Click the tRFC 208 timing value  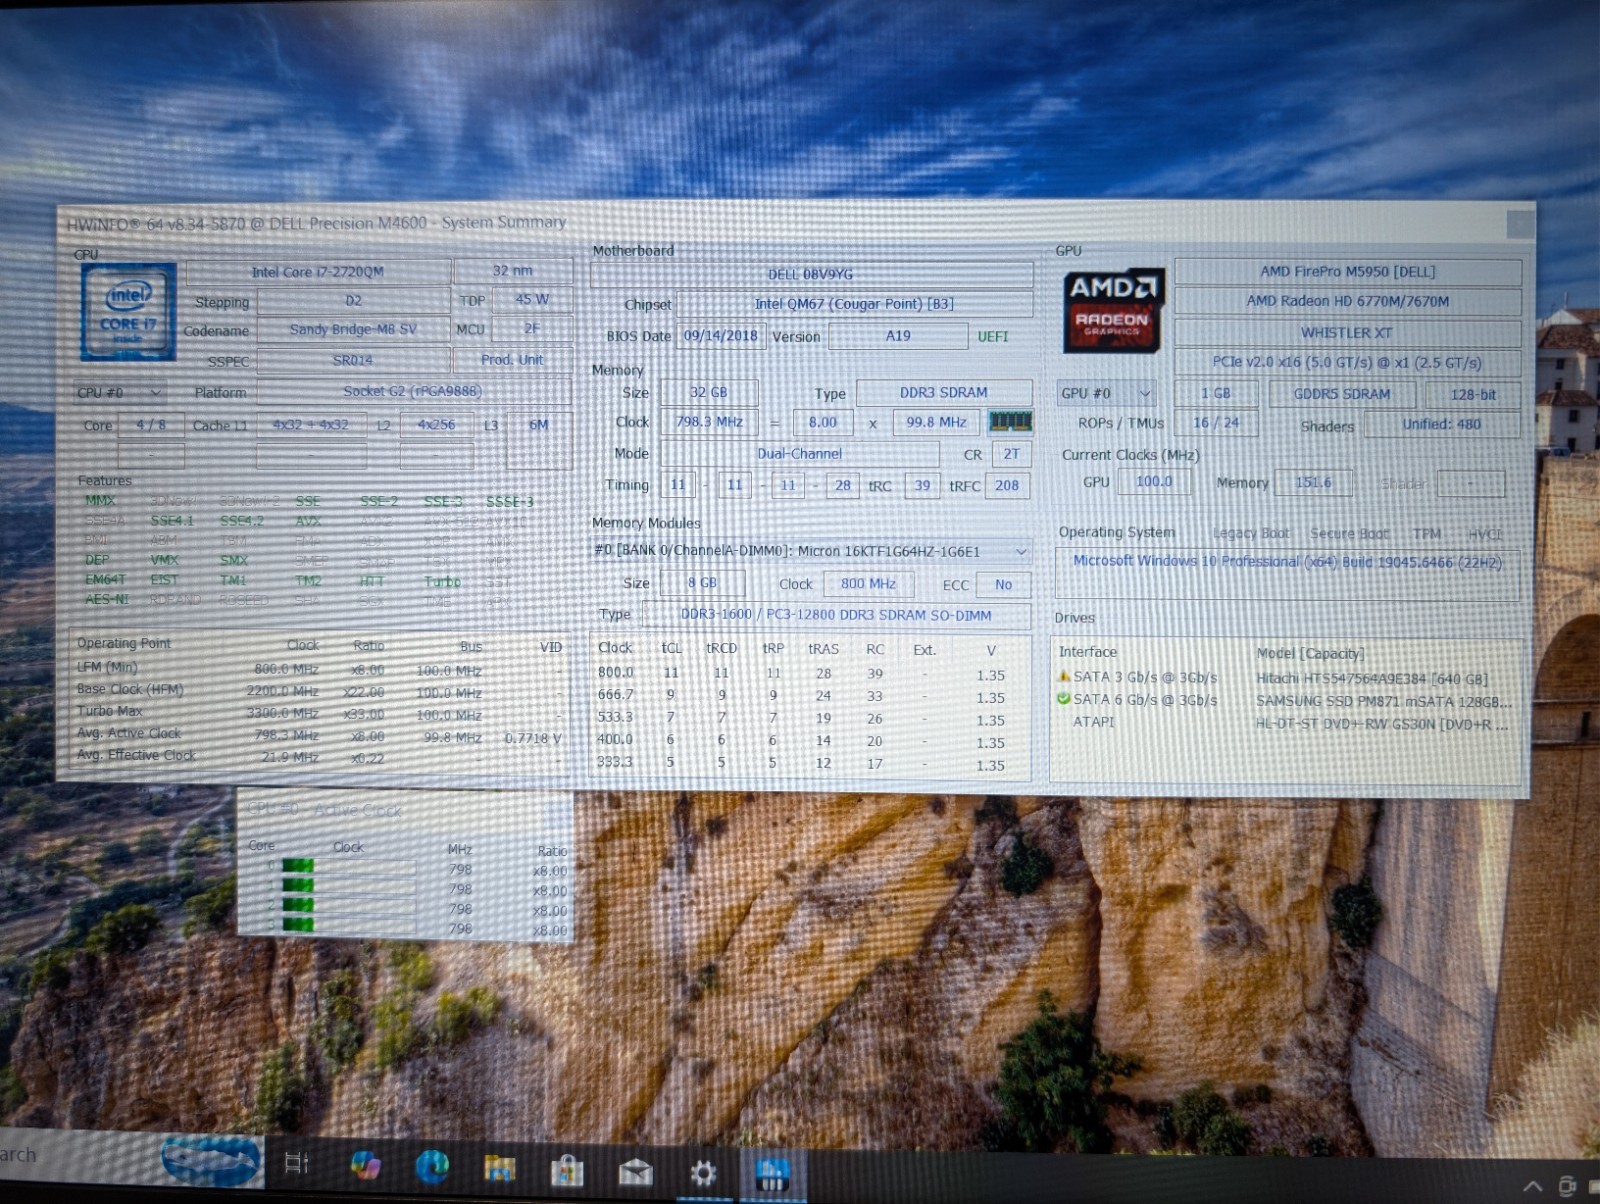point(1007,486)
